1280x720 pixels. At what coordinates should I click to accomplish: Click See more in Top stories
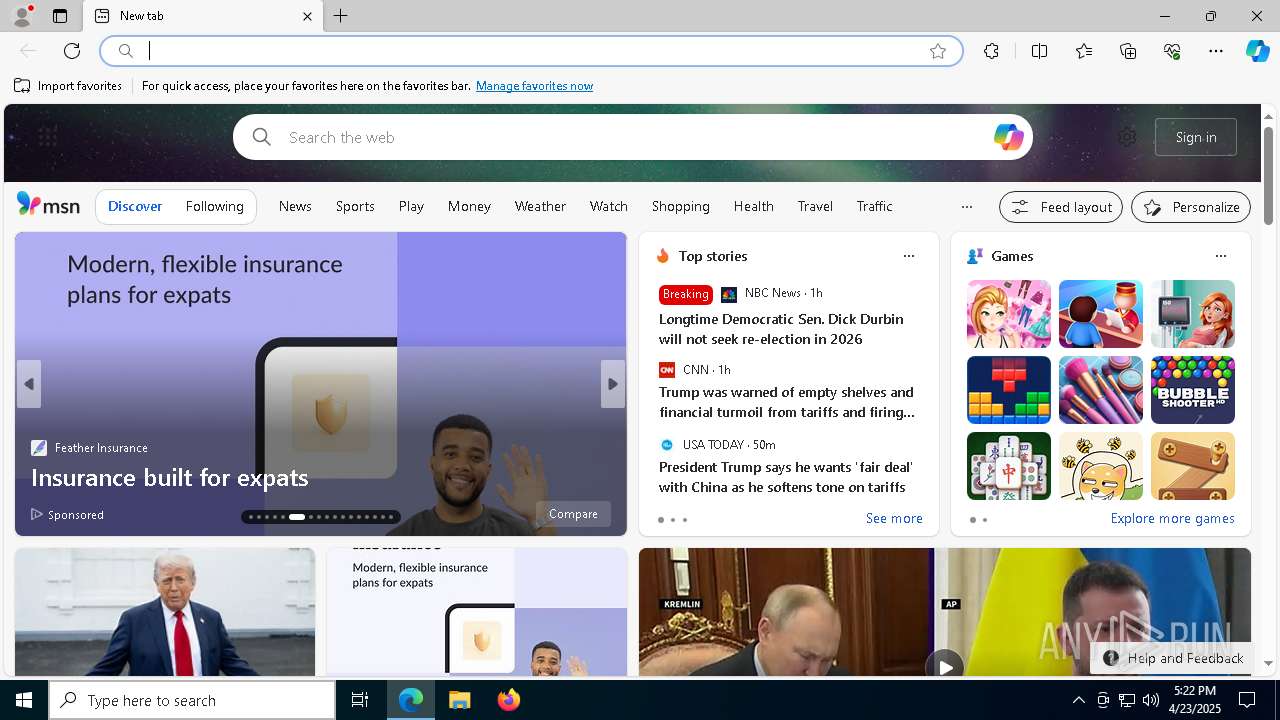click(x=894, y=518)
